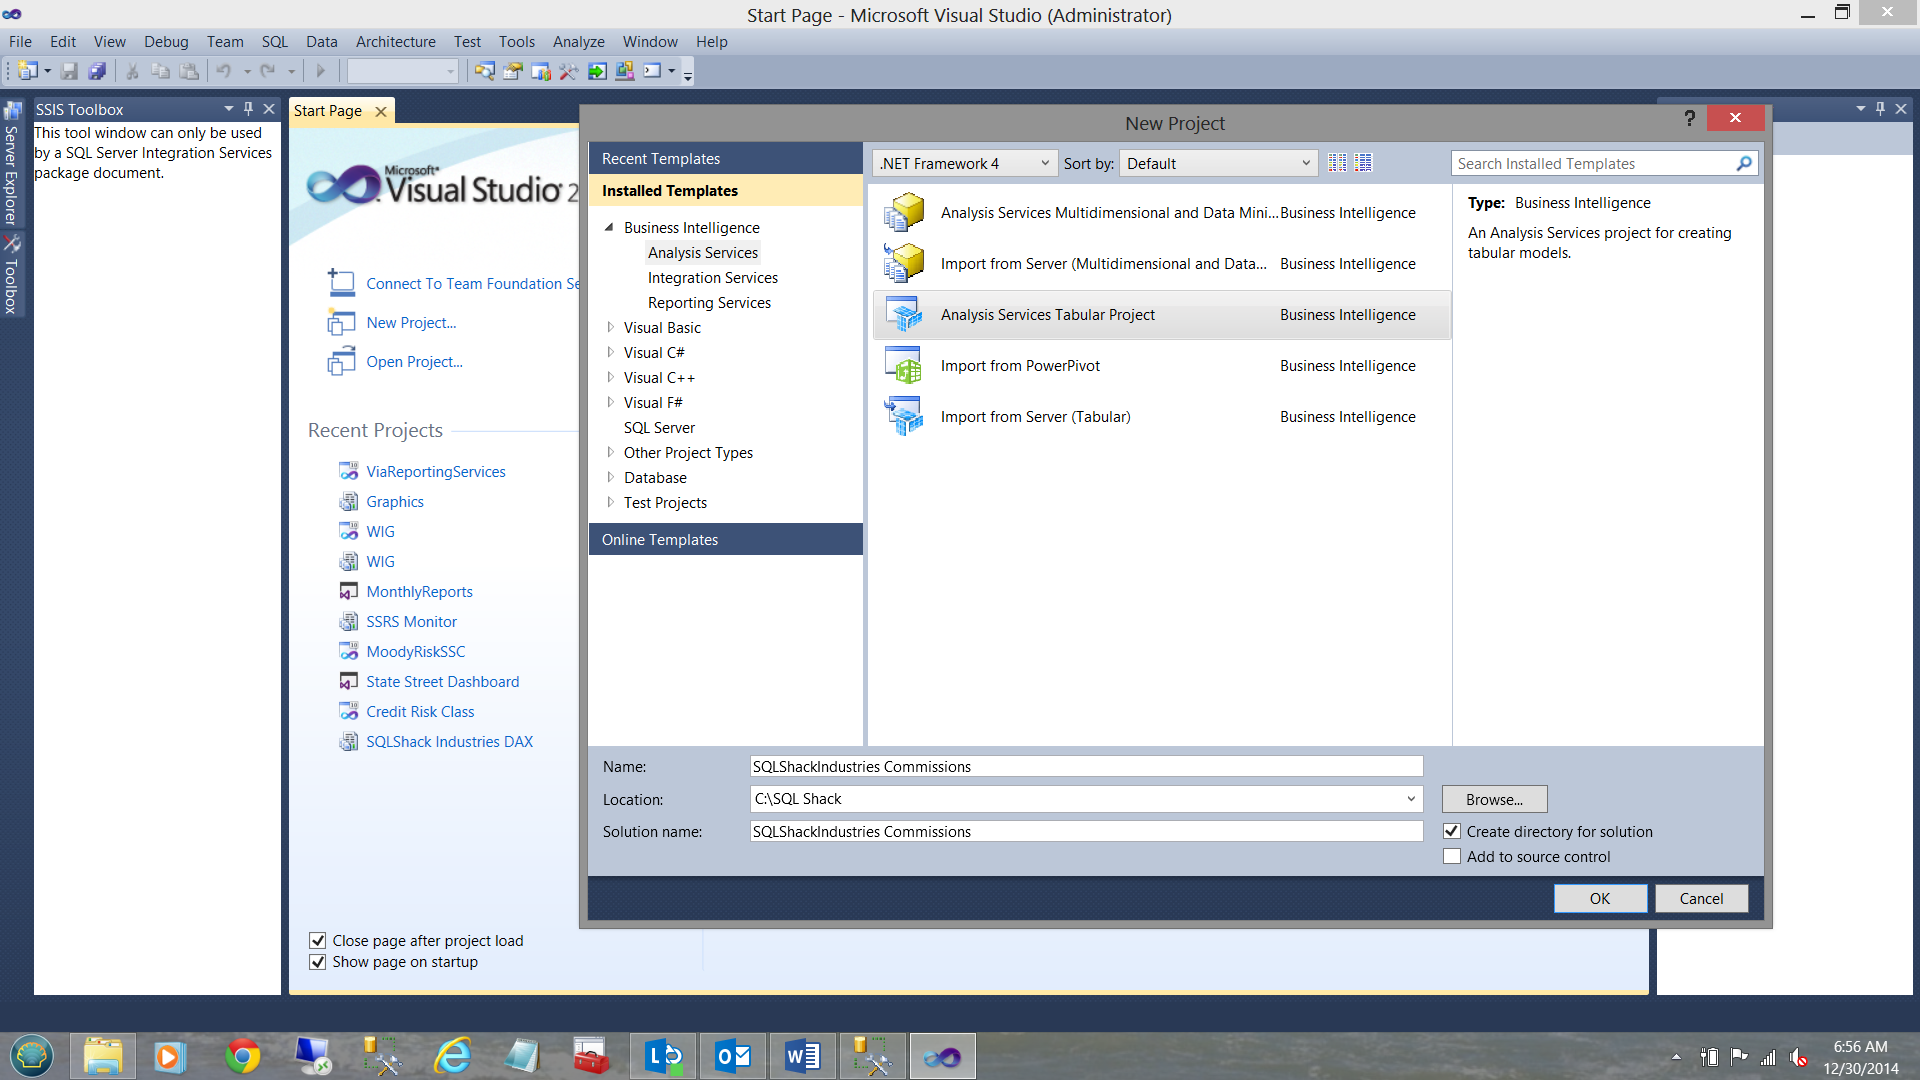Image resolution: width=1920 pixels, height=1080 pixels.
Task: Confirm the dialog with OK
Action: [x=1599, y=898]
